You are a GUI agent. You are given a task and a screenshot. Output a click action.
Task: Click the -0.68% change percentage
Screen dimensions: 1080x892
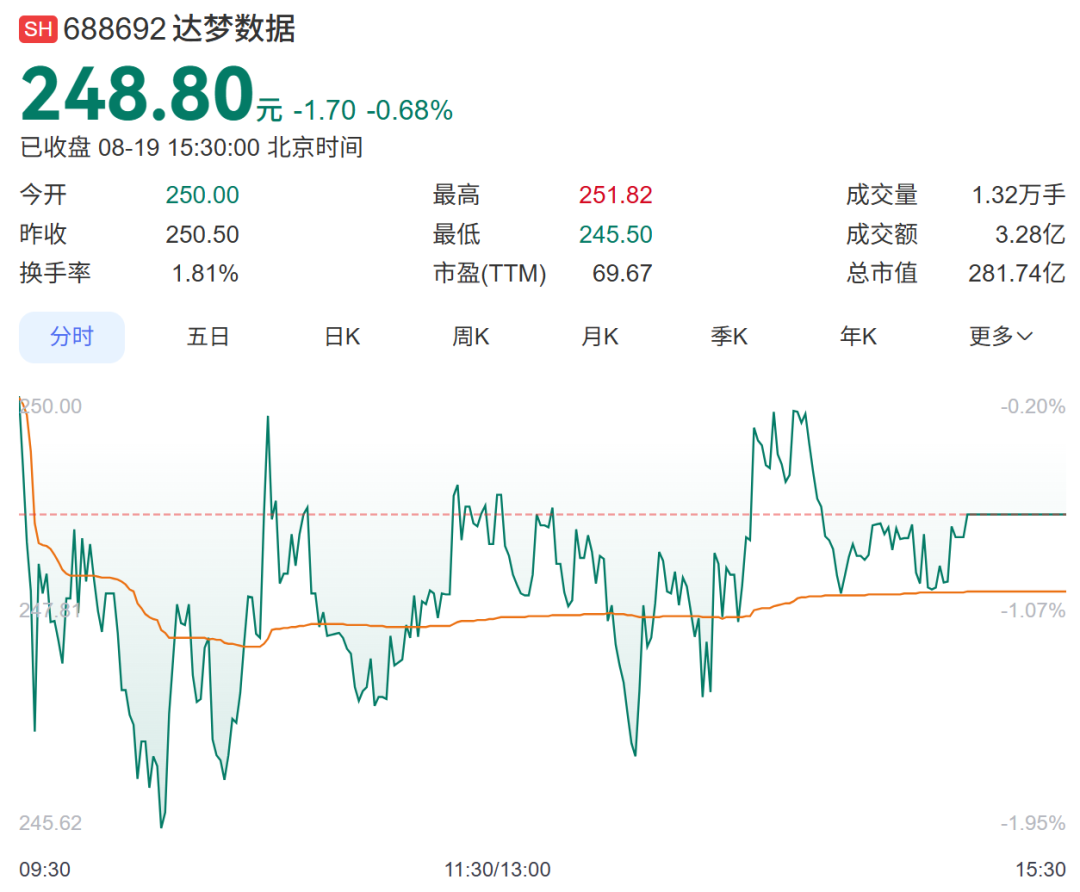click(x=409, y=110)
